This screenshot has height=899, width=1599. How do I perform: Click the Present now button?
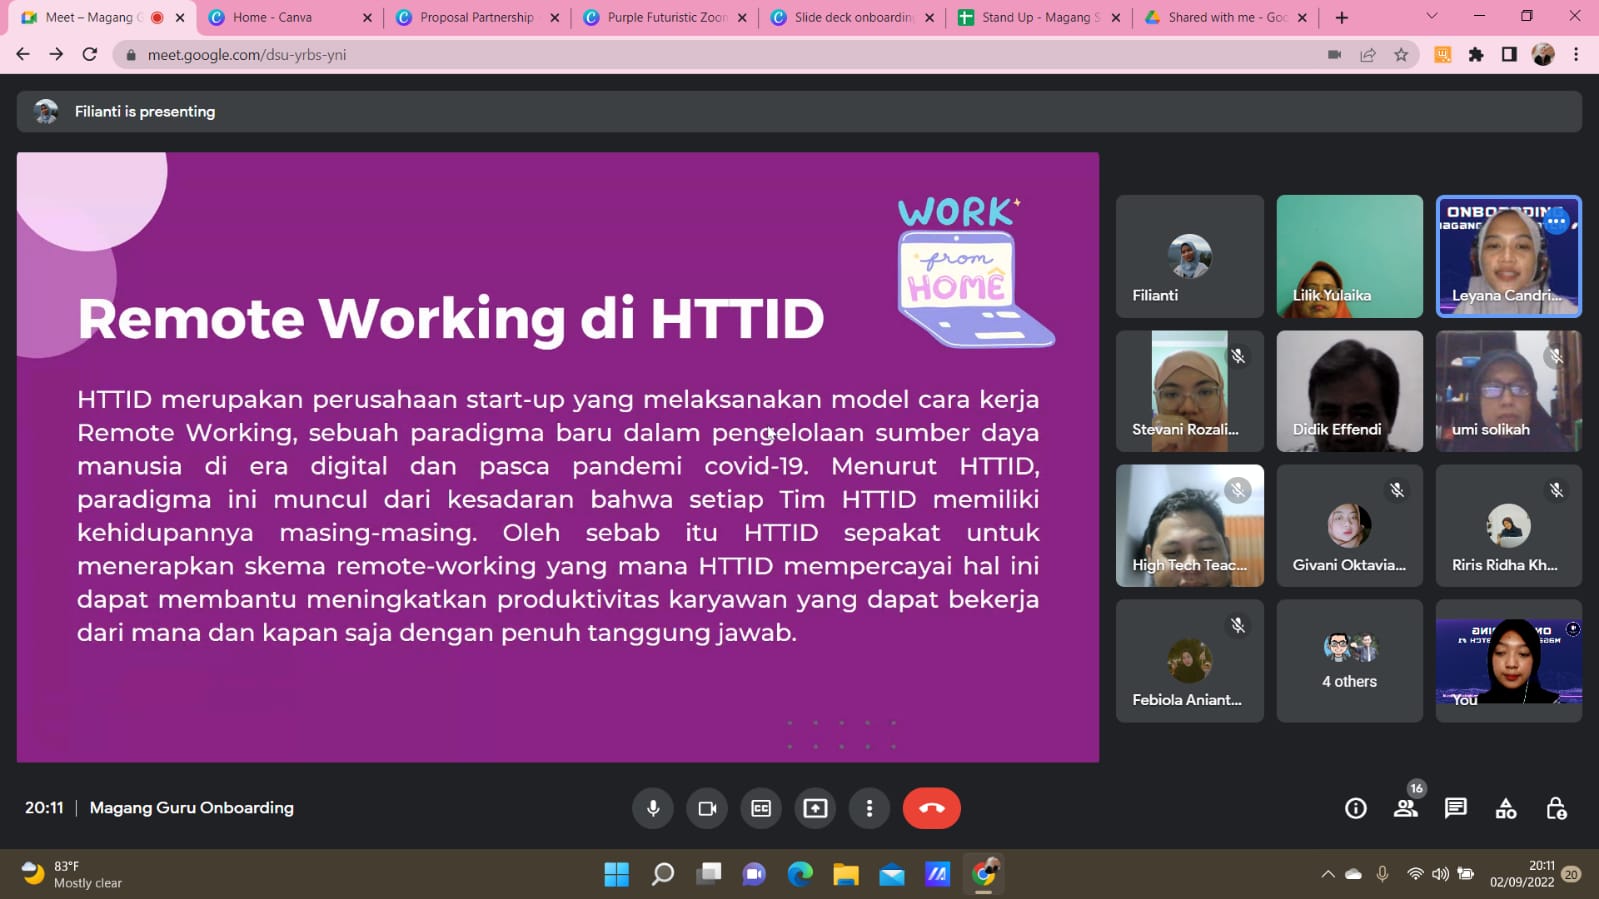pyautogui.click(x=815, y=808)
